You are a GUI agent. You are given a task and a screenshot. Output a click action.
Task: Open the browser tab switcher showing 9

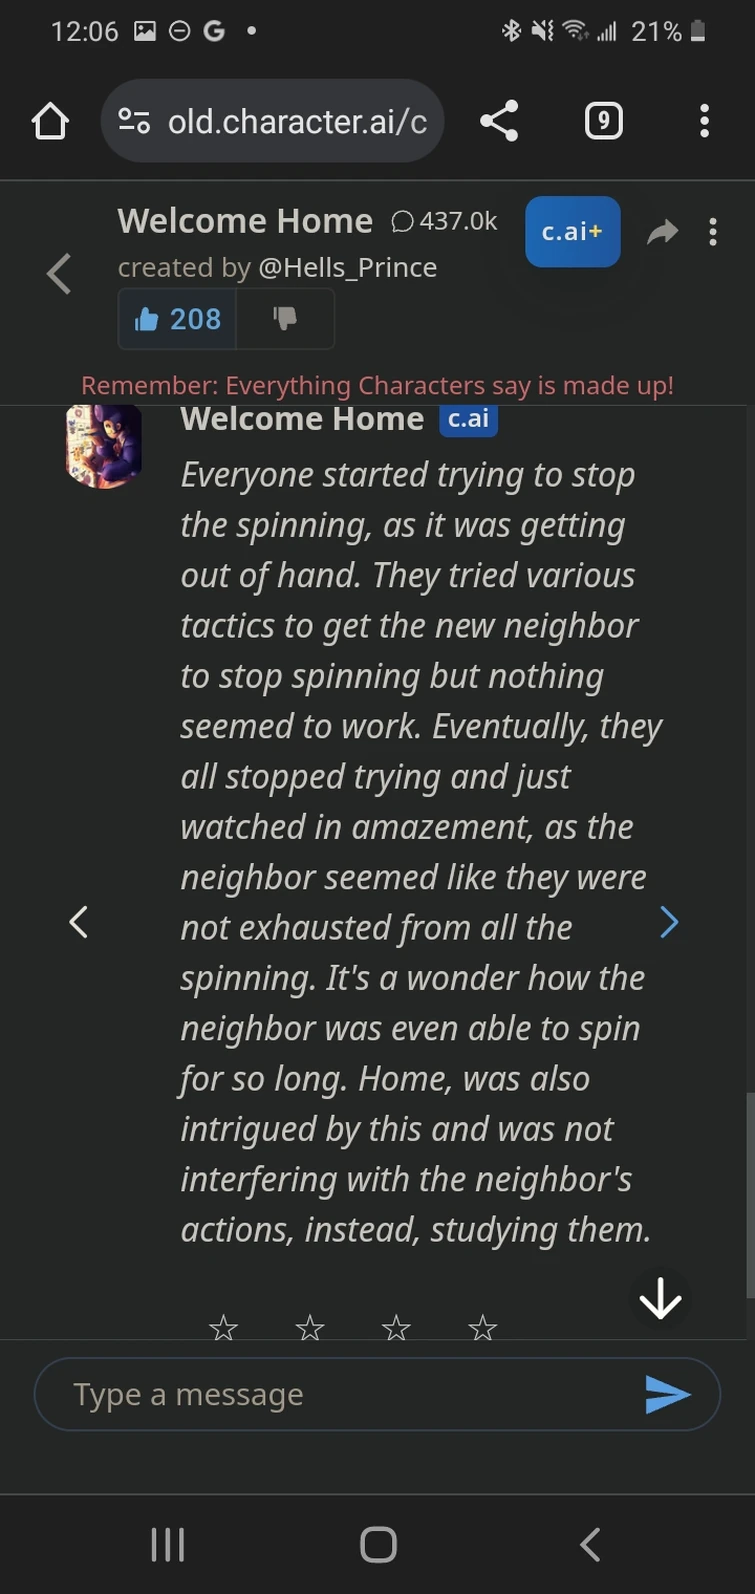[x=603, y=121]
